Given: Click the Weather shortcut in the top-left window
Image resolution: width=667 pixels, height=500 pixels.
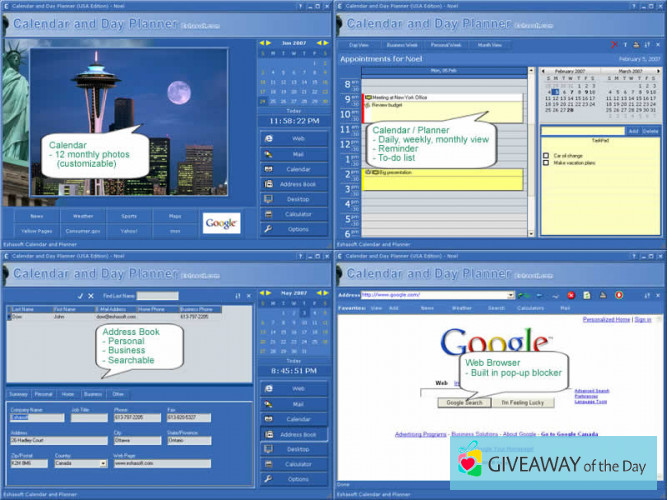Looking at the screenshot, I should click(83, 216).
